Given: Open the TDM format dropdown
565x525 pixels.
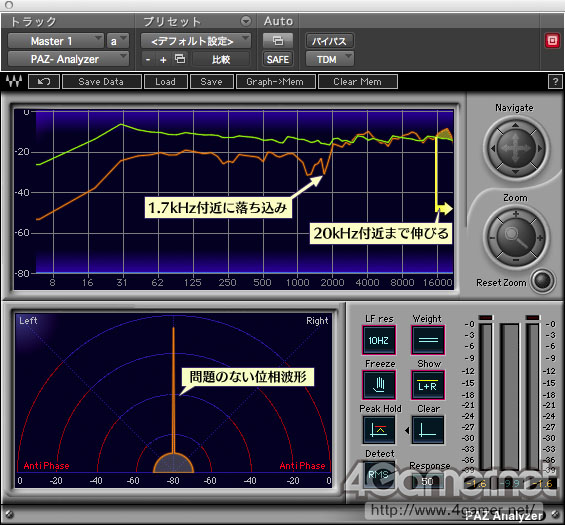Looking at the screenshot, I should pos(329,59).
